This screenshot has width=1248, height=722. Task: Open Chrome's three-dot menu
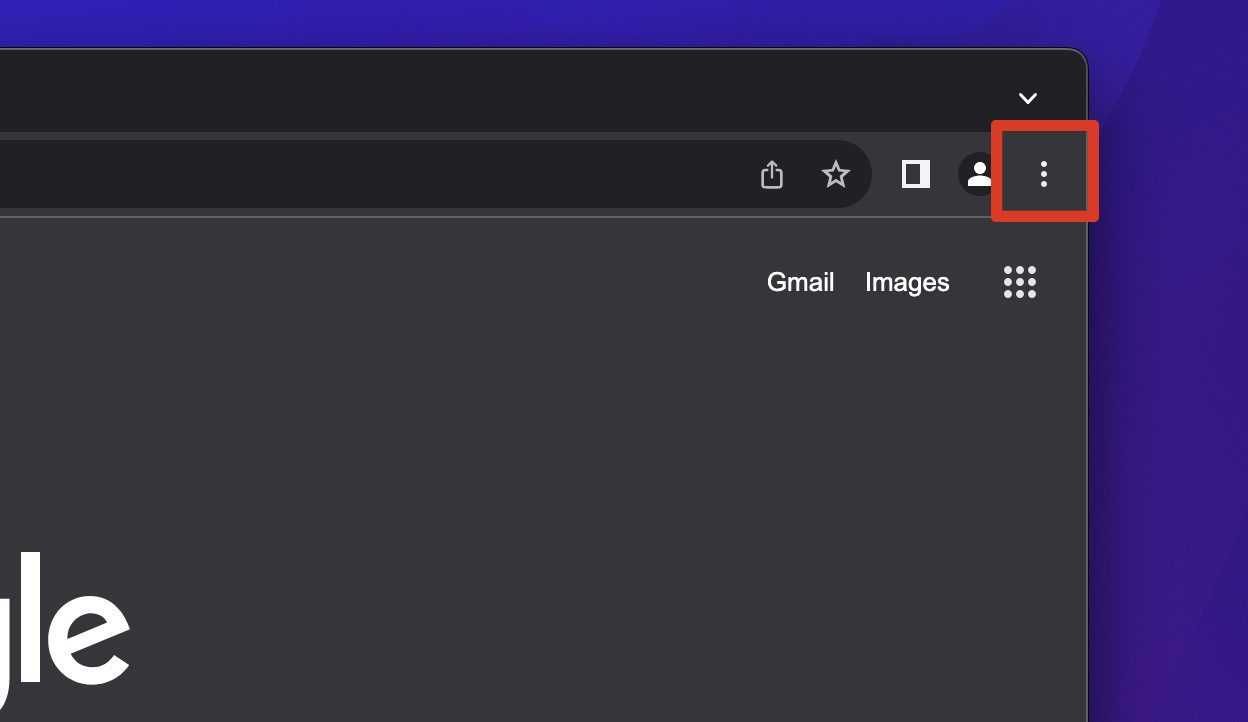point(1043,174)
